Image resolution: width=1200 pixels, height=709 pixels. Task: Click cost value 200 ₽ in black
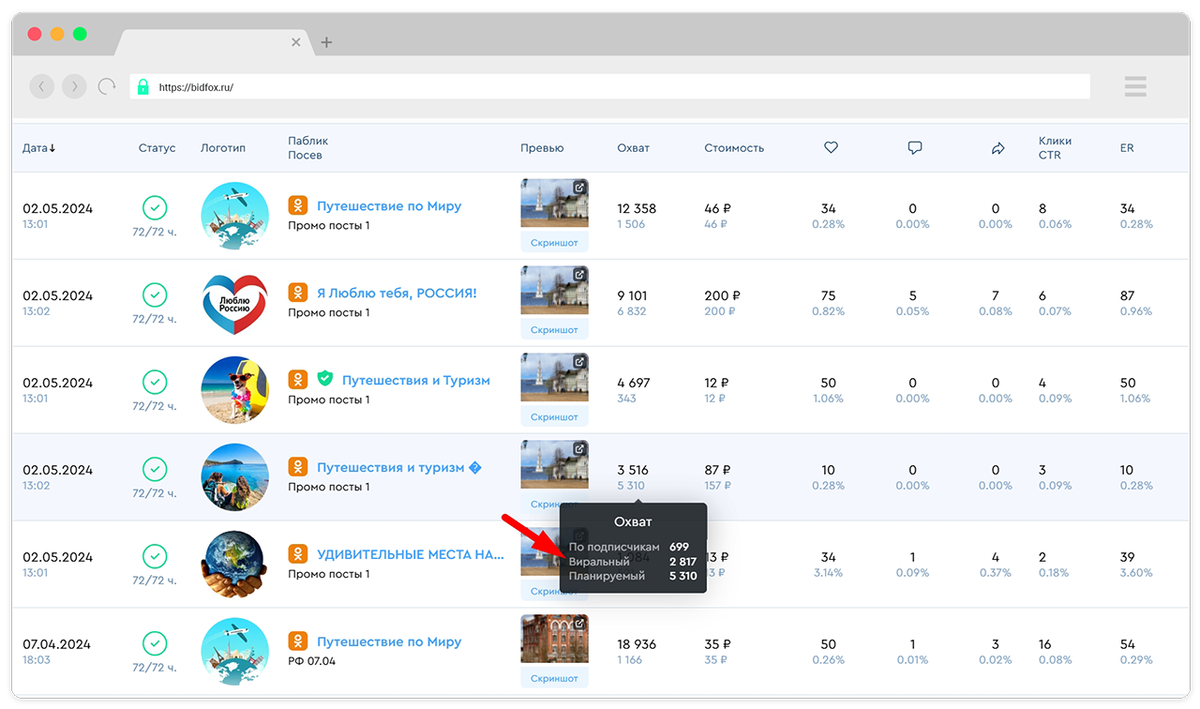point(722,295)
